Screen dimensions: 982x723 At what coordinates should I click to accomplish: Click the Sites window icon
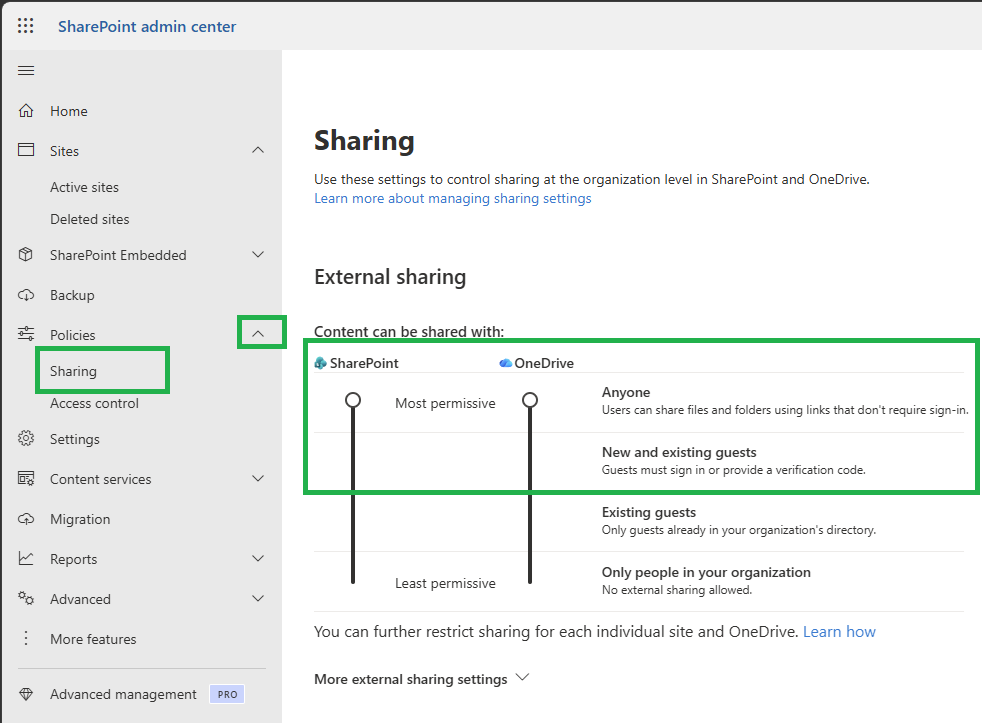pos(26,150)
